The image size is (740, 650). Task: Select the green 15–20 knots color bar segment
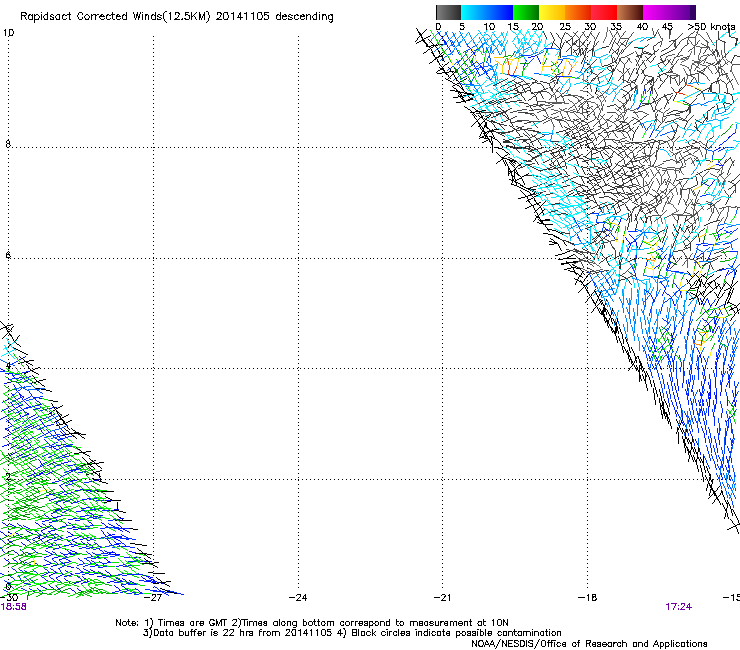tap(526, 12)
